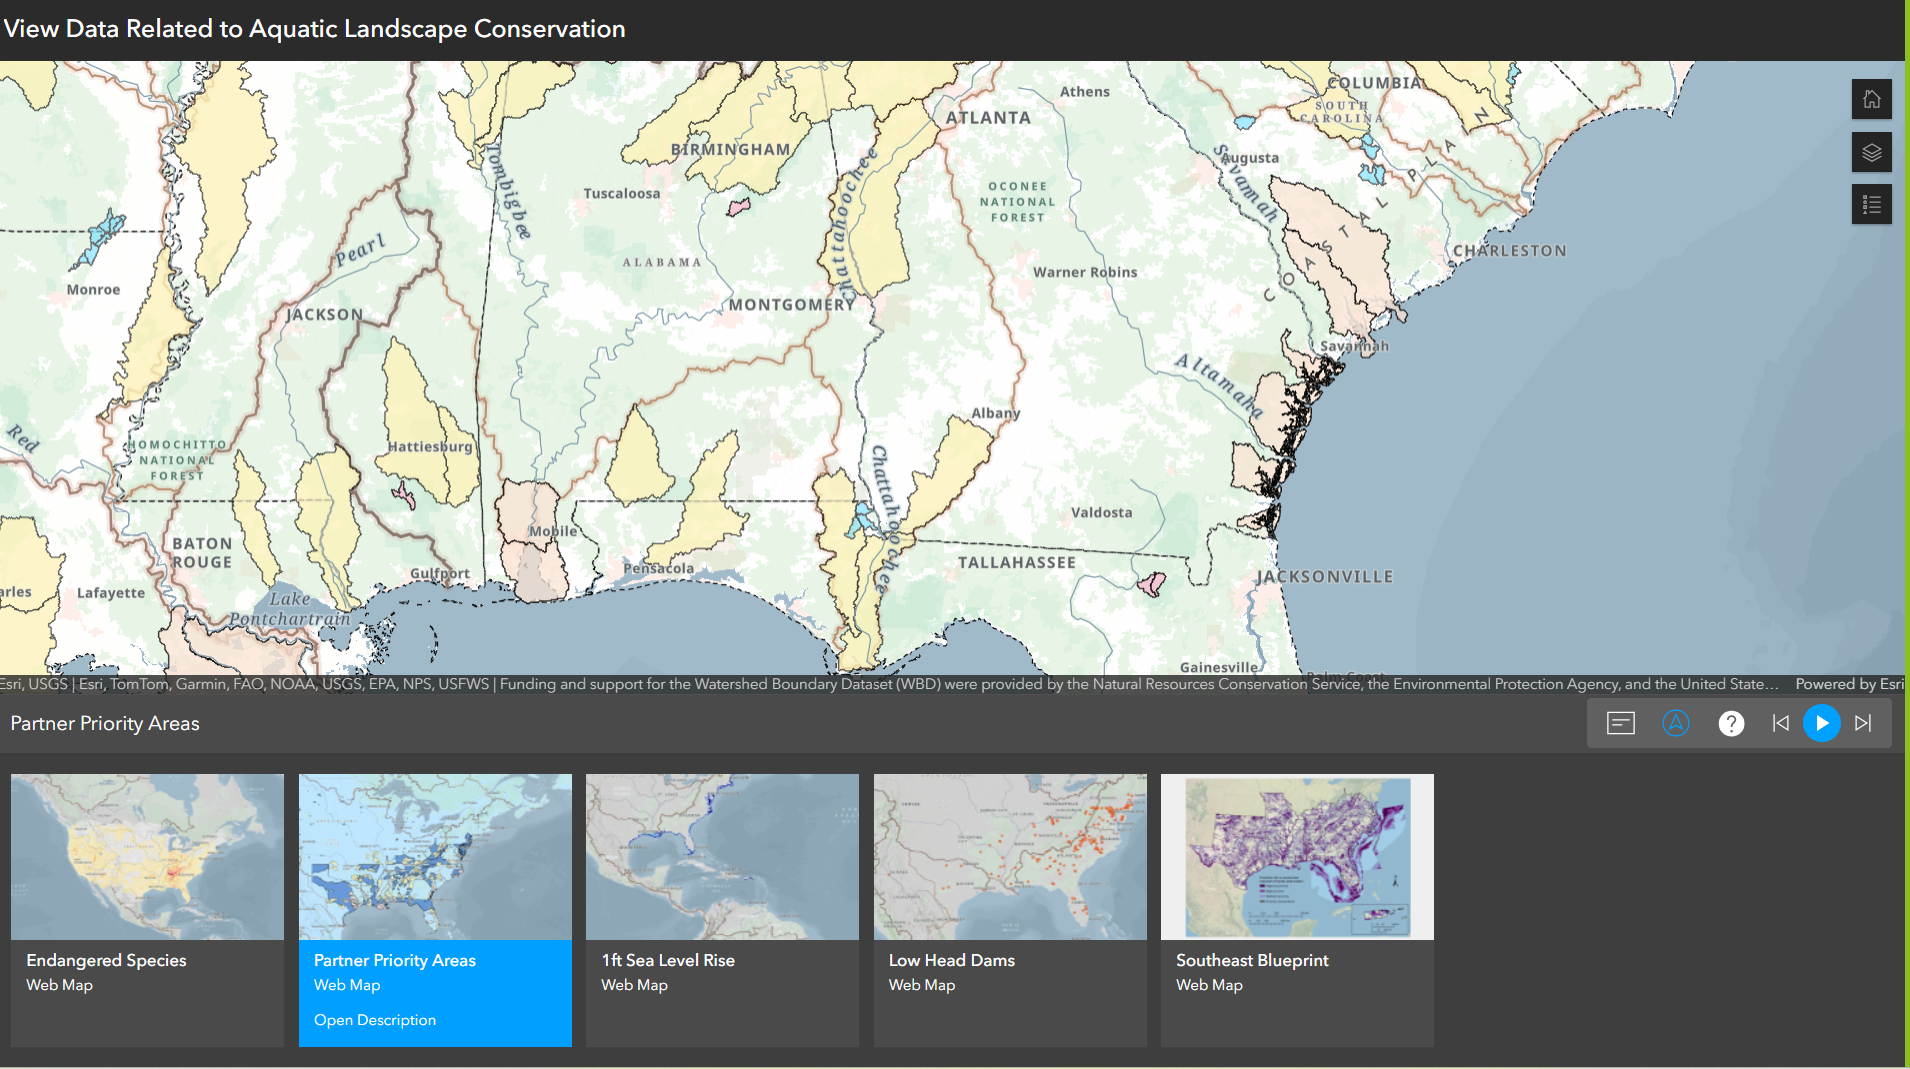This screenshot has width=1910, height=1069.
Task: Open the help question mark icon
Action: [x=1731, y=723]
